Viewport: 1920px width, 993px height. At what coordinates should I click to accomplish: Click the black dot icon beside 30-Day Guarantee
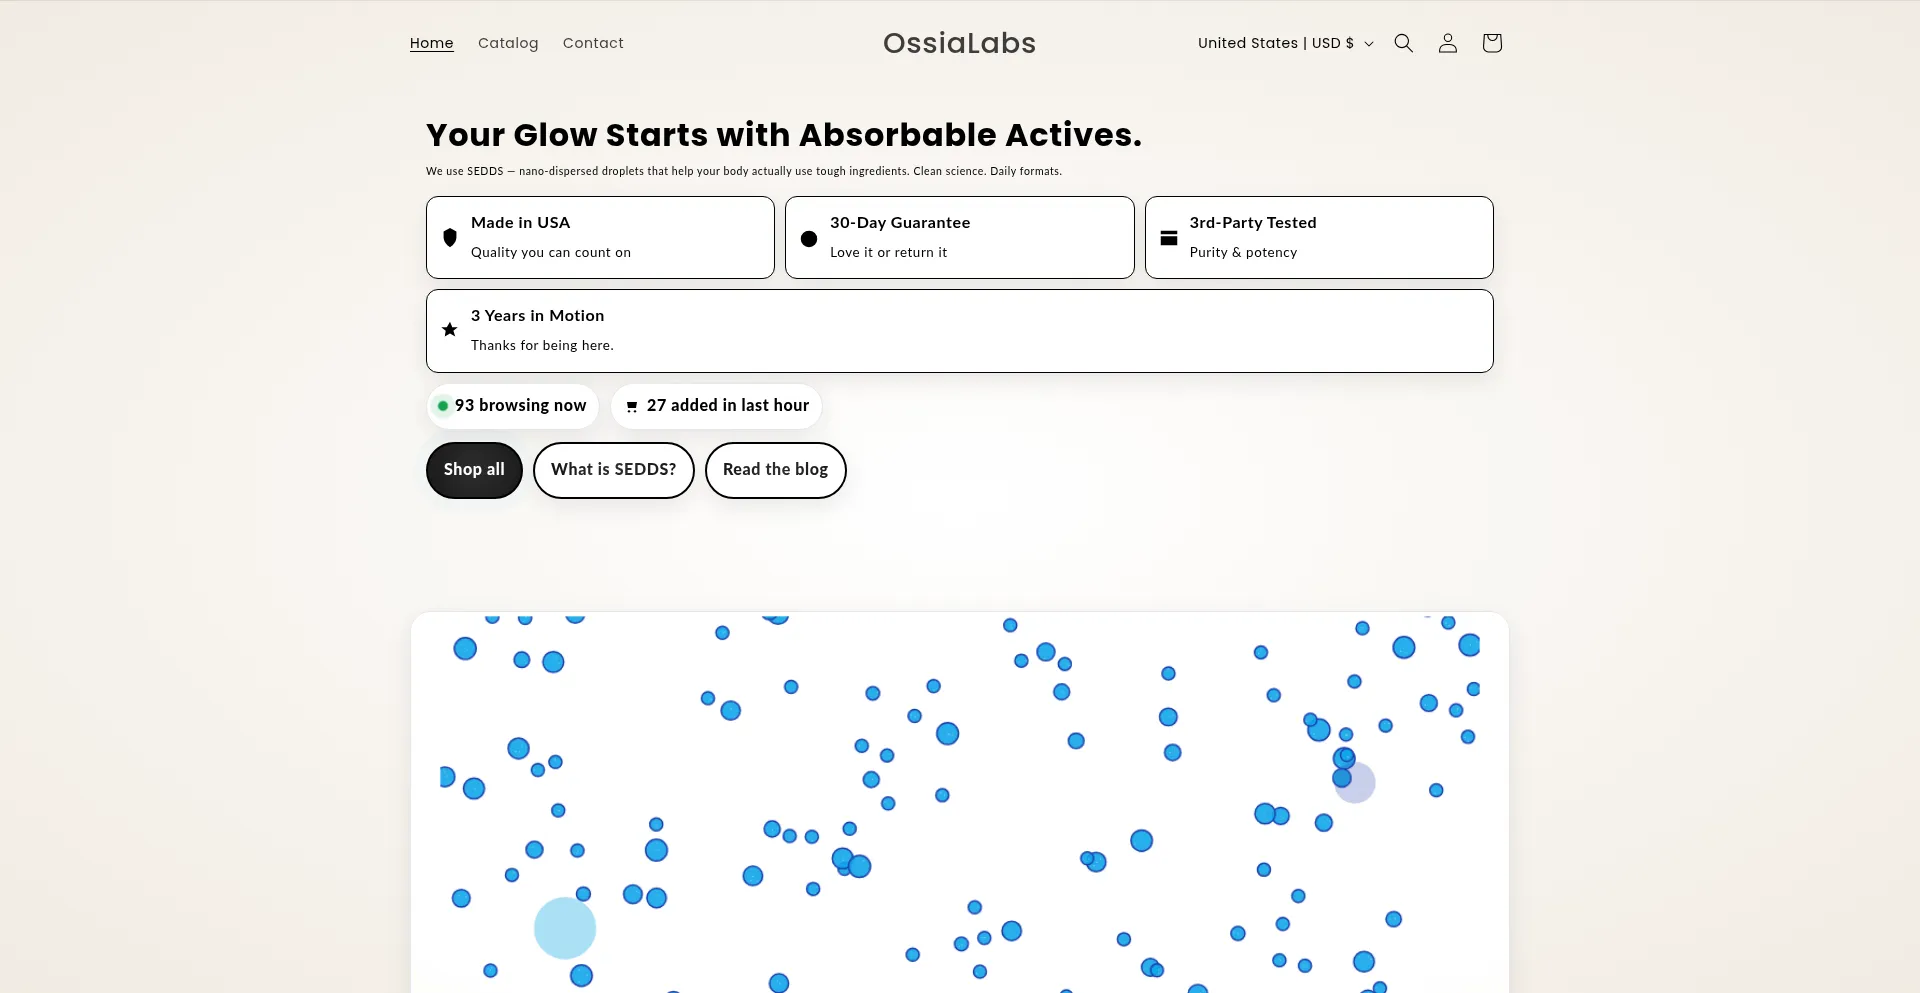[809, 239]
